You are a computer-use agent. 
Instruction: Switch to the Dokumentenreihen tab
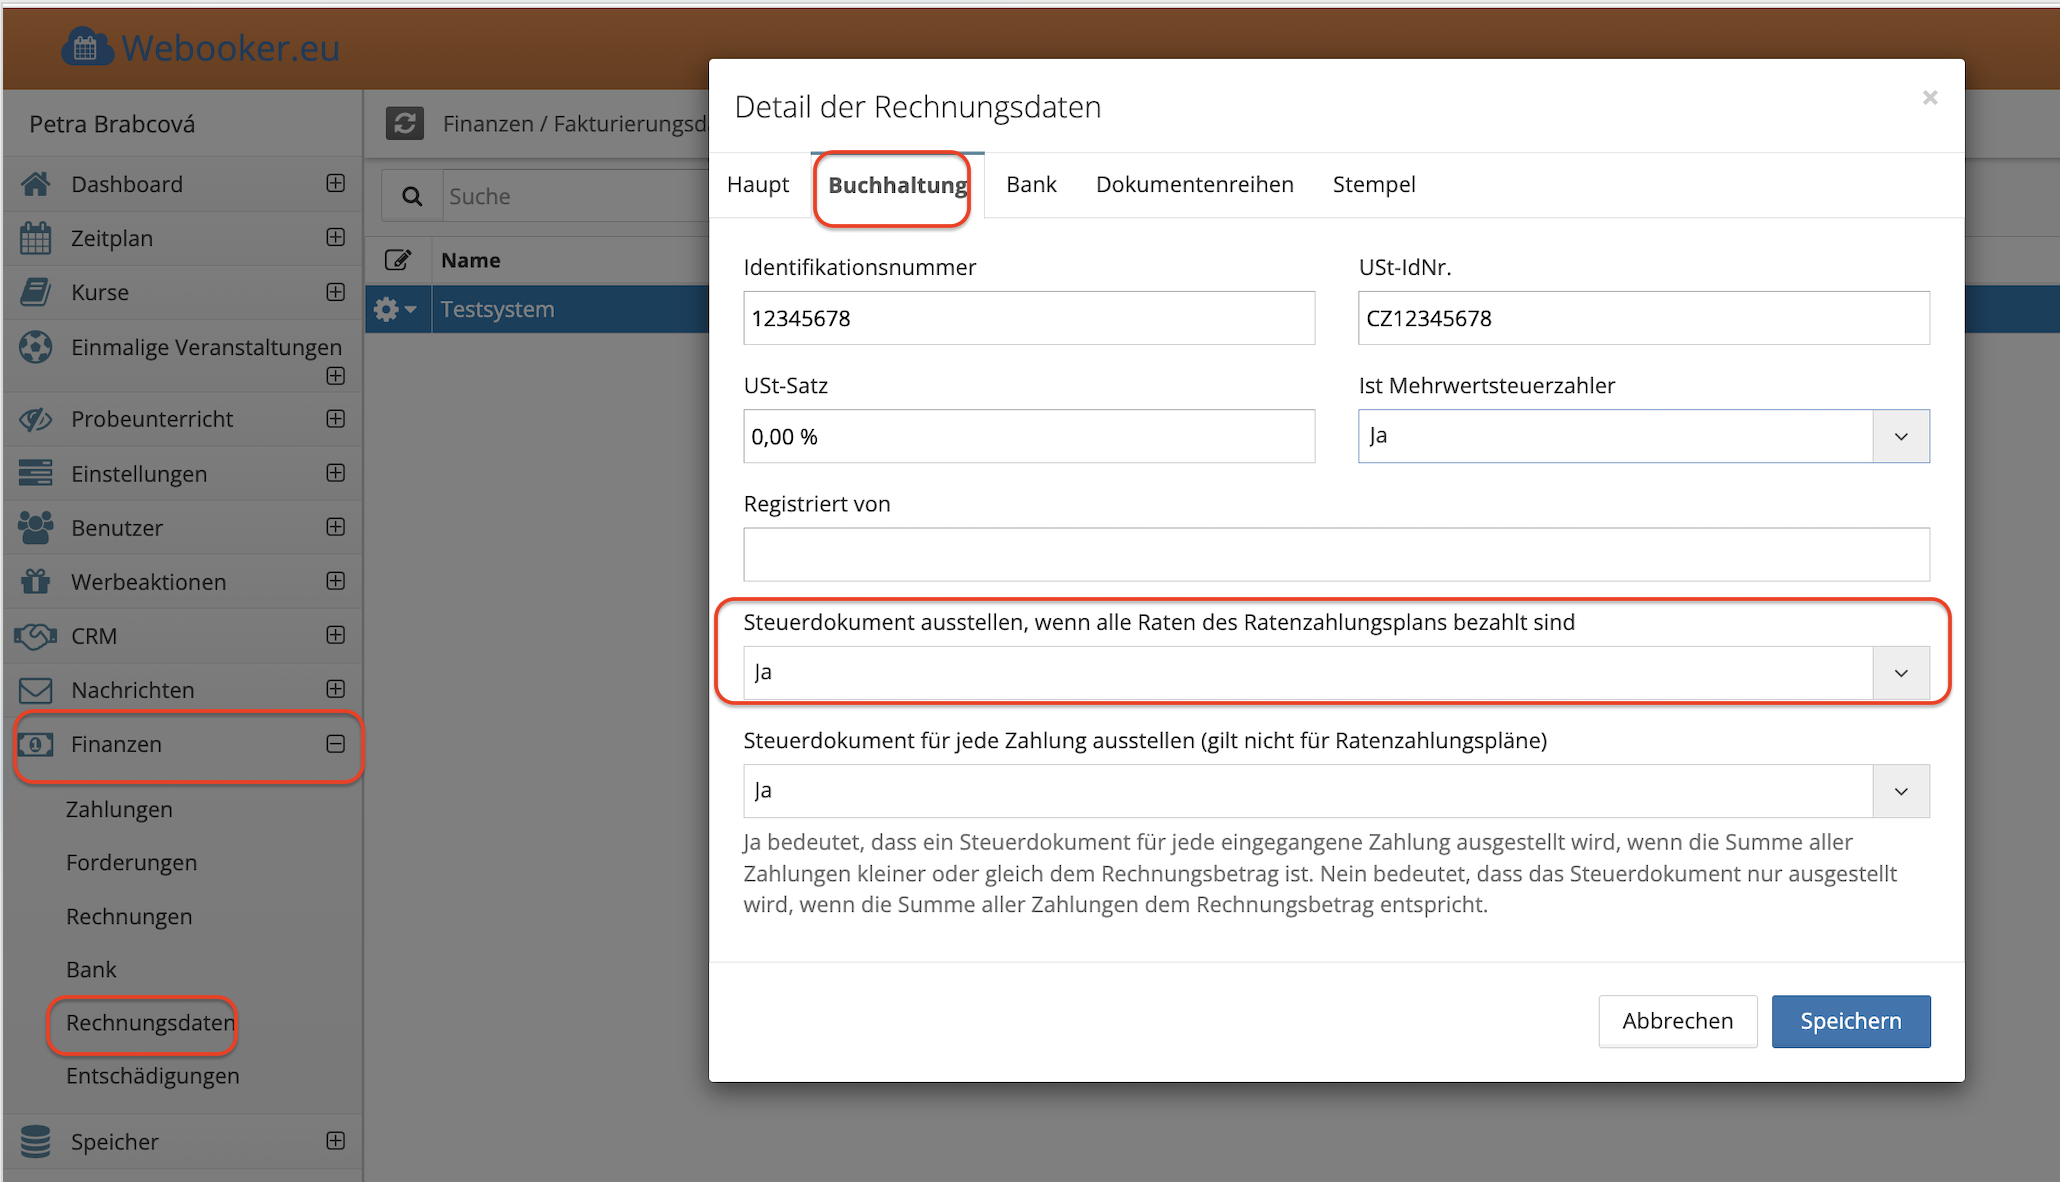1194,185
